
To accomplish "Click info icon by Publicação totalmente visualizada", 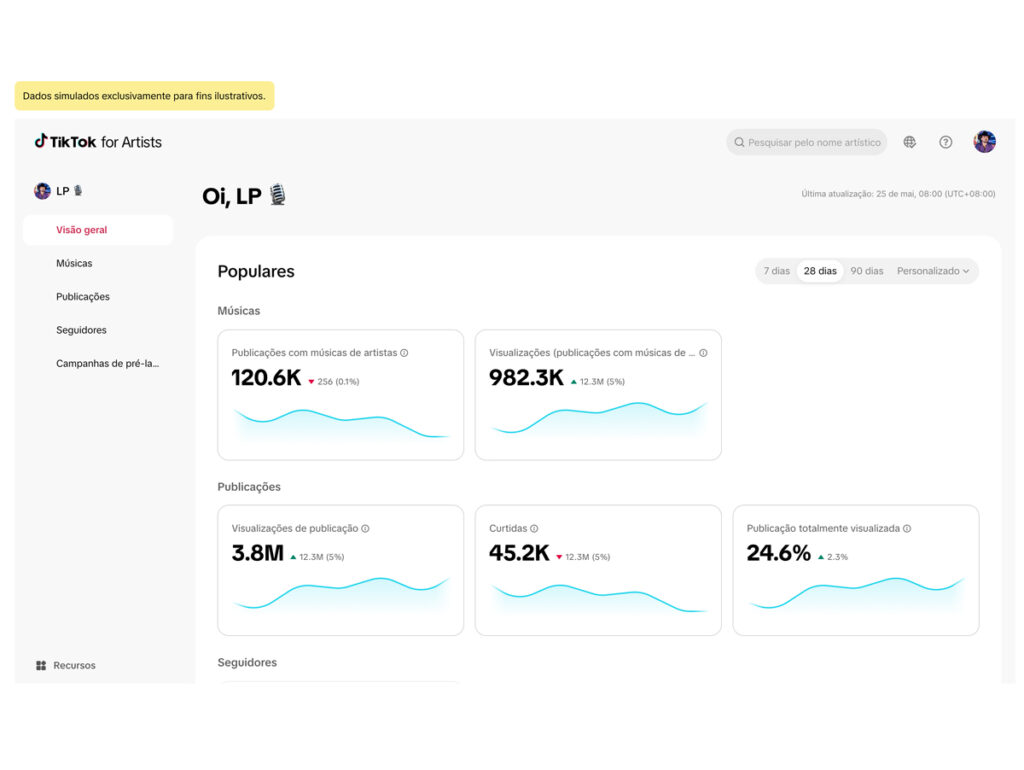I will [906, 528].
